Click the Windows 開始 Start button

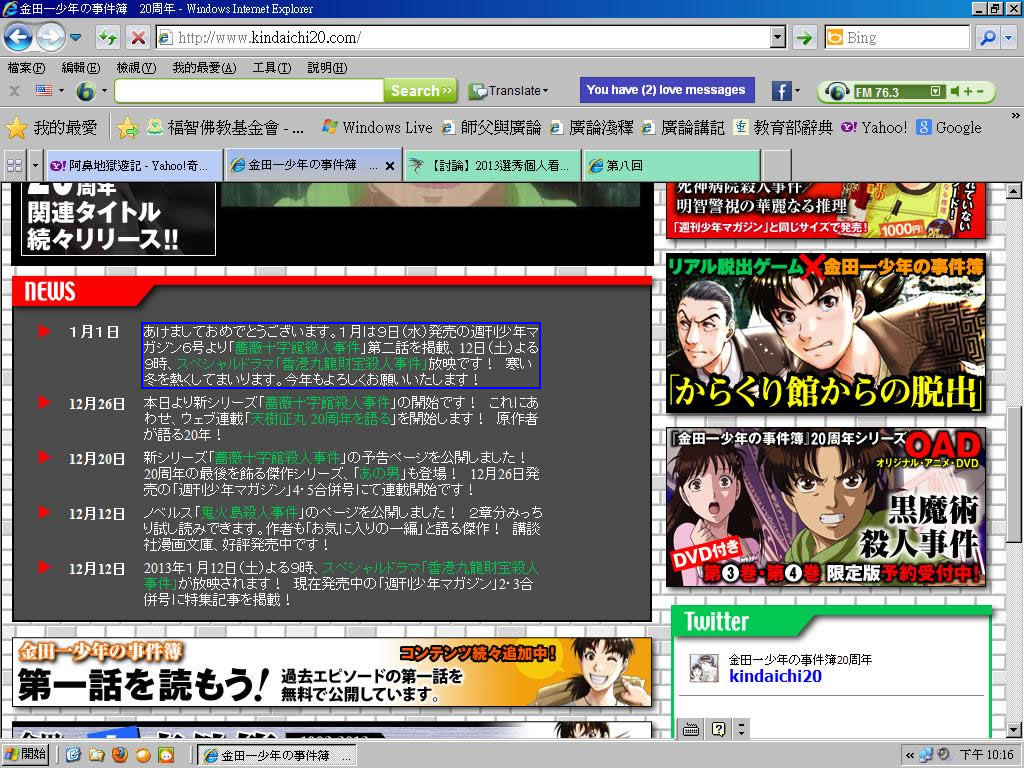click(x=26, y=754)
